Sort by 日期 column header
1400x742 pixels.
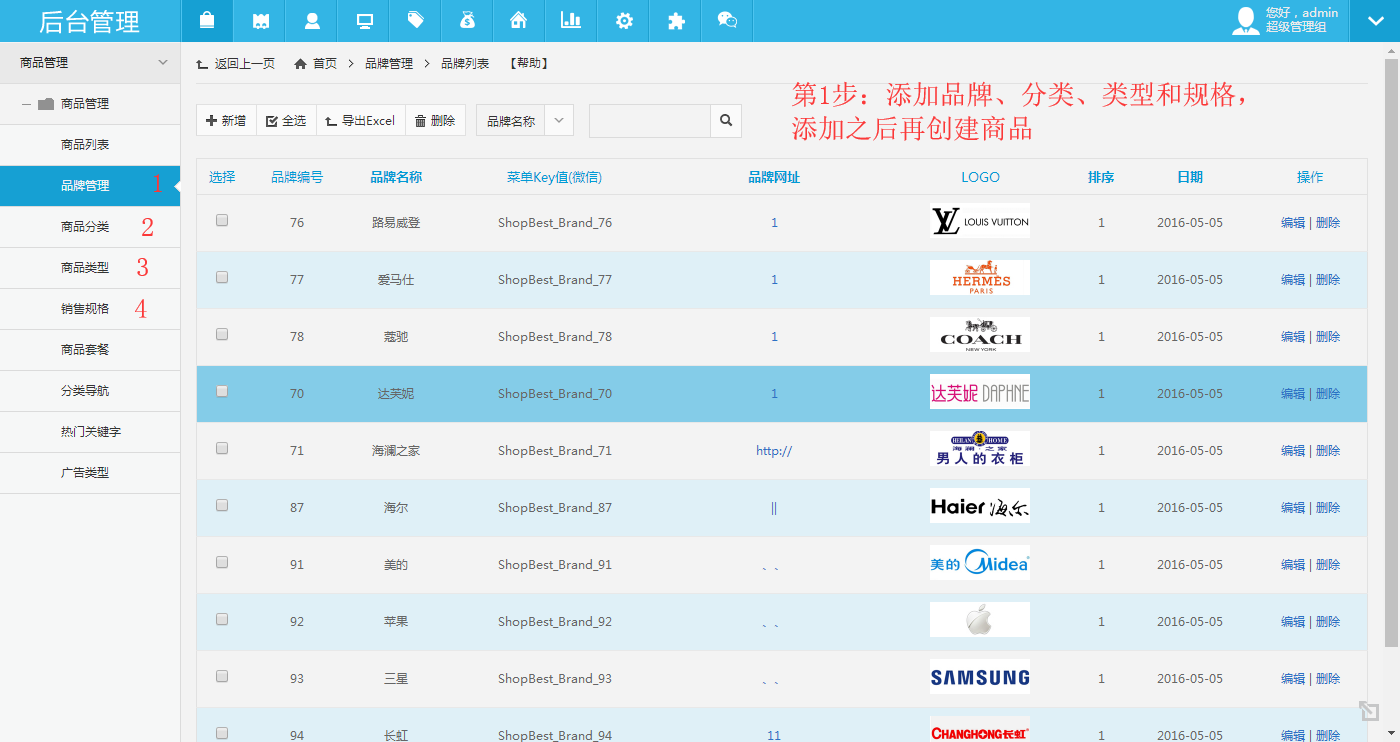point(1190,177)
